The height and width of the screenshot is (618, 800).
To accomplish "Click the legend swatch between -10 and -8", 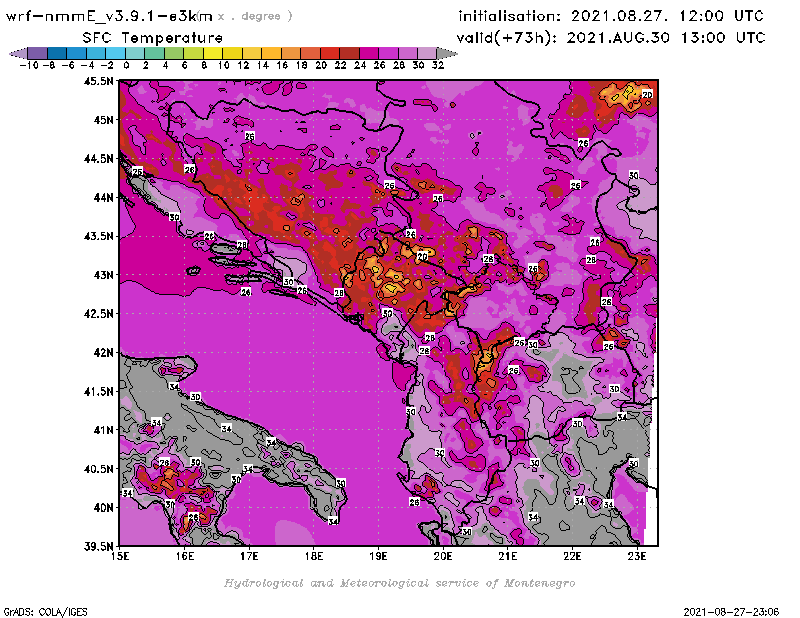I will coord(38,53).
